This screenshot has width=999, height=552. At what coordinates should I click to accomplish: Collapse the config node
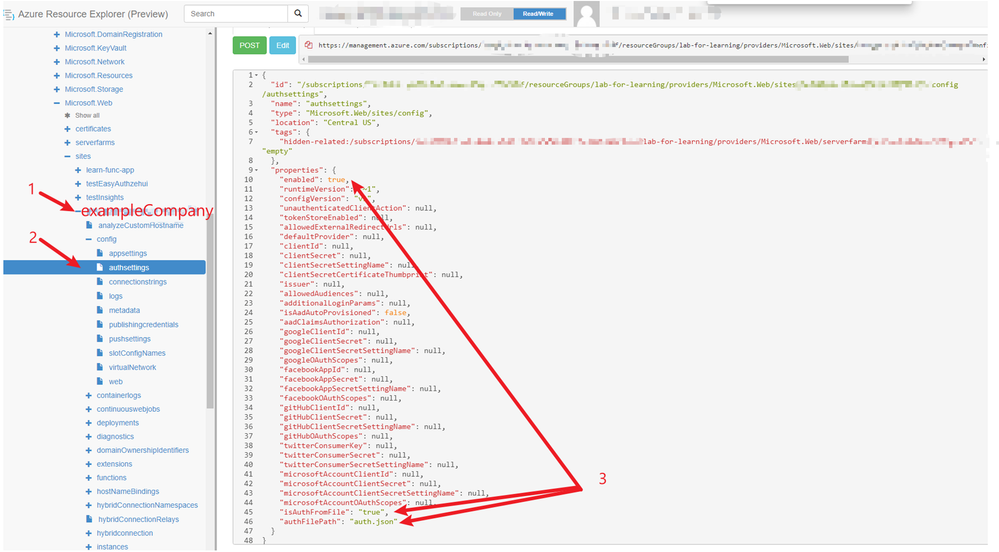click(x=89, y=239)
